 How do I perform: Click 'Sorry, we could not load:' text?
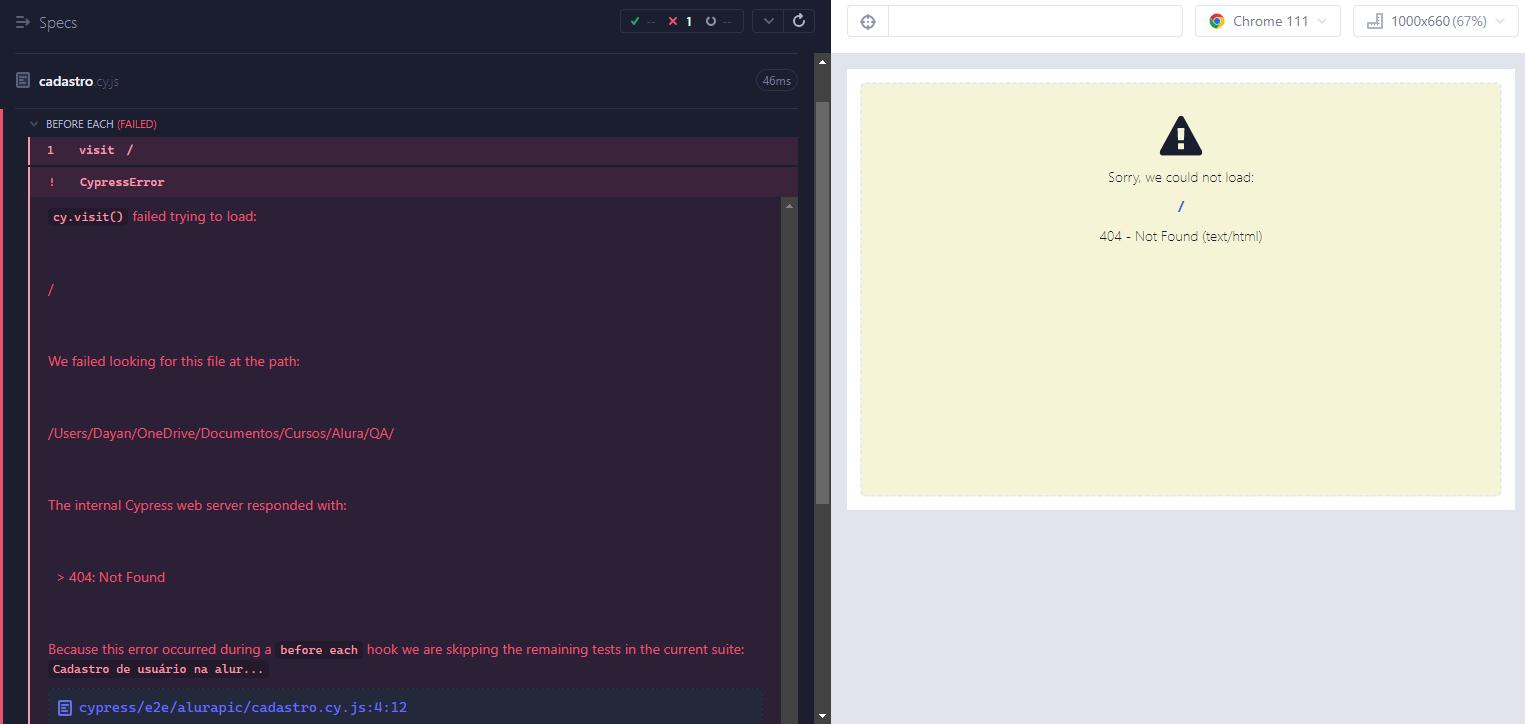[1180, 177]
